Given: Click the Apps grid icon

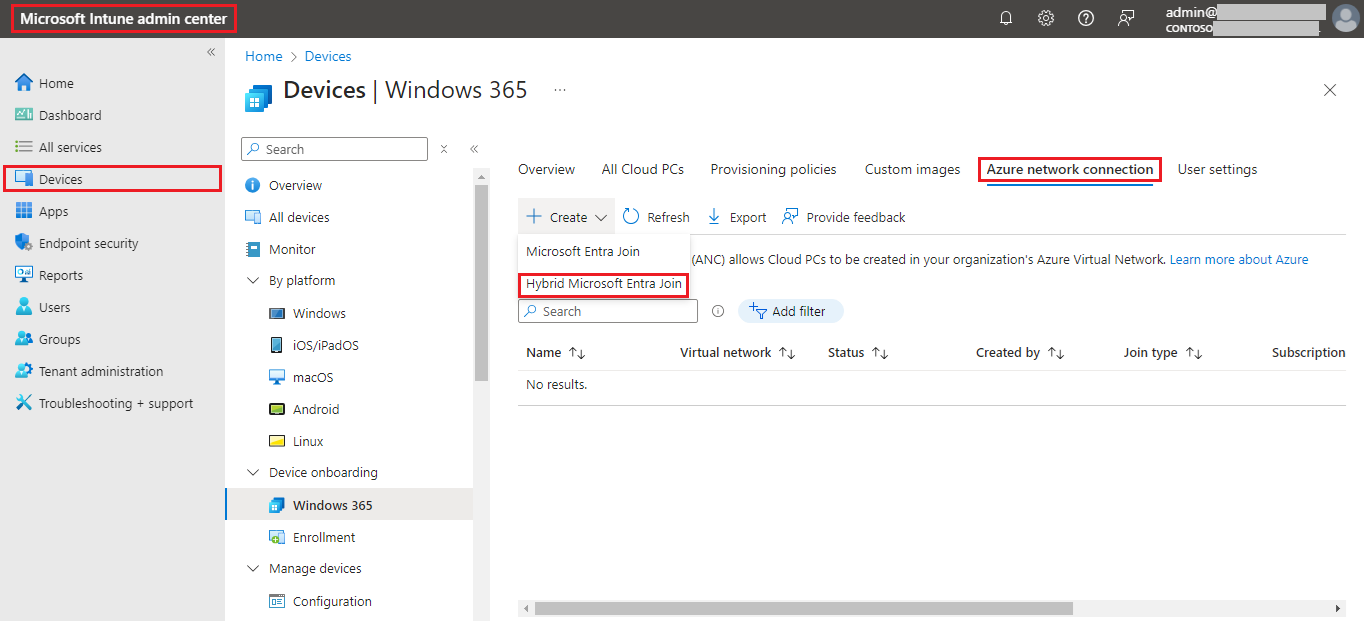Looking at the screenshot, I should tap(24, 211).
